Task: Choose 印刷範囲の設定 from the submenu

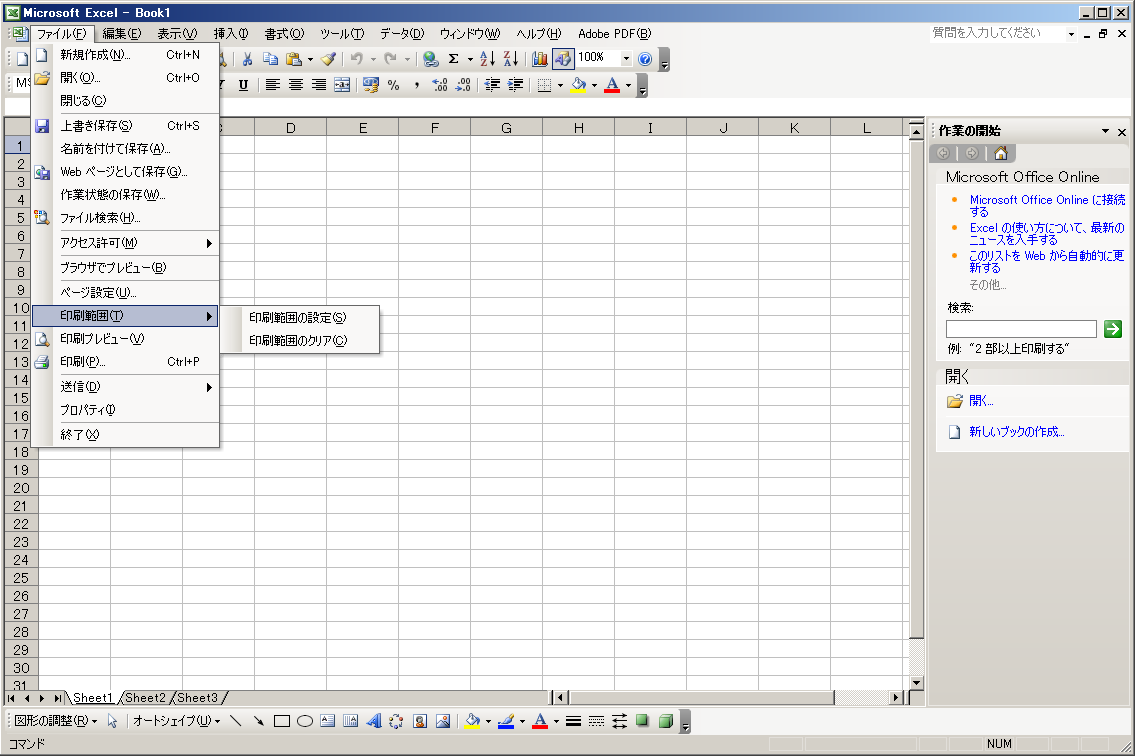Action: click(x=297, y=317)
